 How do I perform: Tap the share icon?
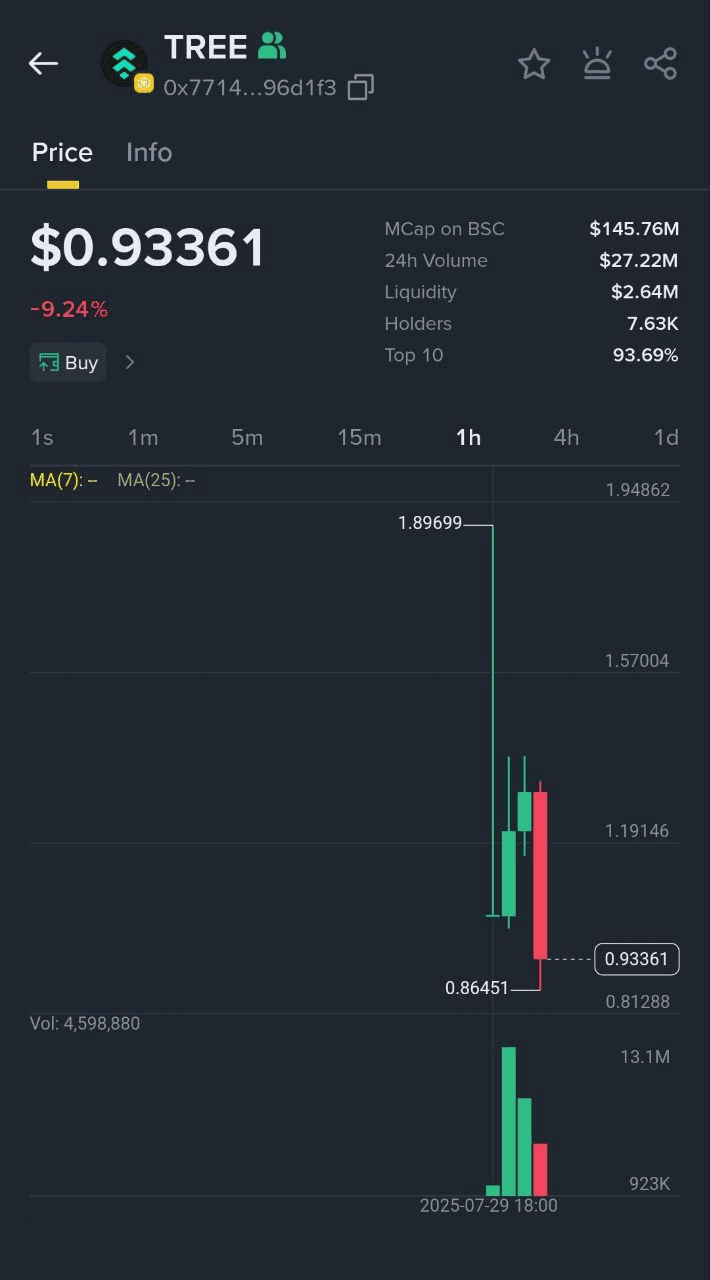click(660, 64)
